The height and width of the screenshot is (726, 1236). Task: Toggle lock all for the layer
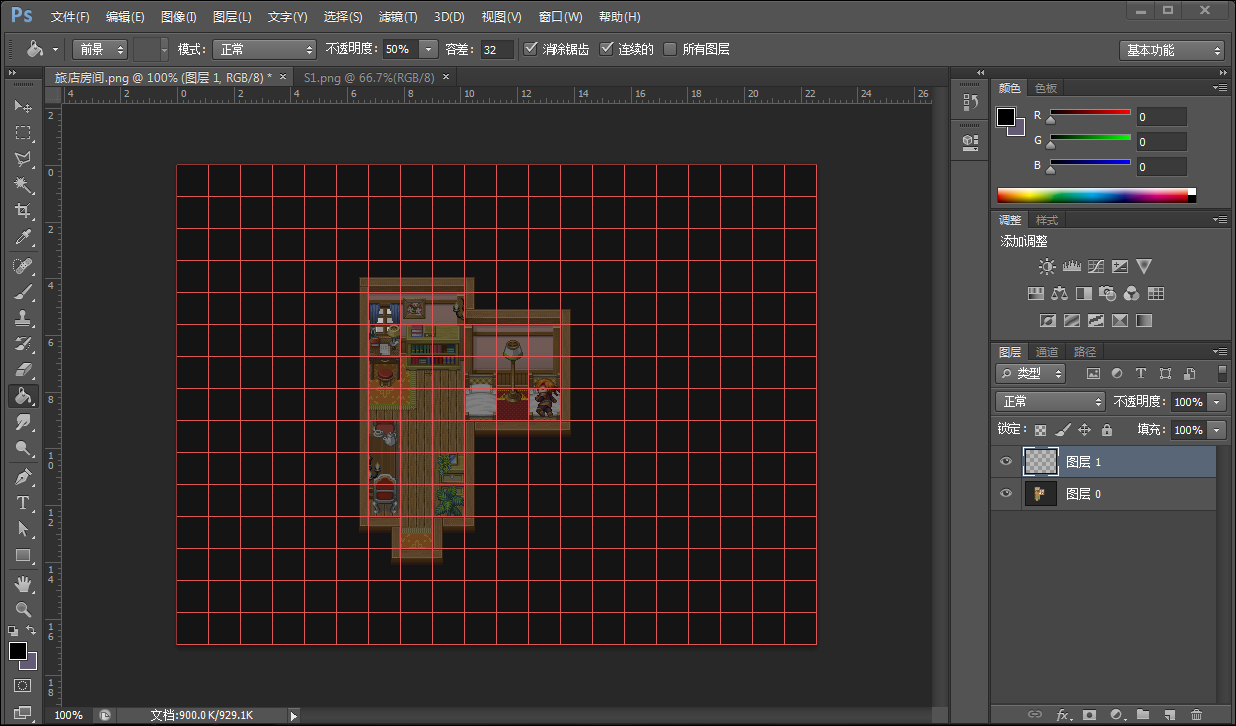pos(1106,430)
